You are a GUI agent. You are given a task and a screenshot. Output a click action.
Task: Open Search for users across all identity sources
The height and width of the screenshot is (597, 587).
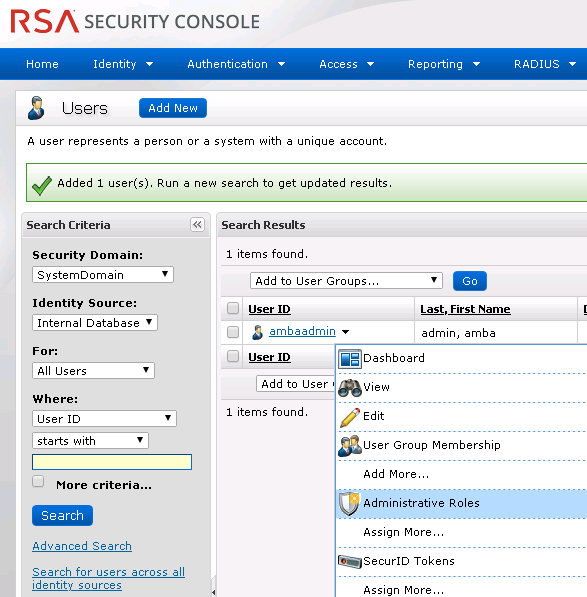click(108, 578)
